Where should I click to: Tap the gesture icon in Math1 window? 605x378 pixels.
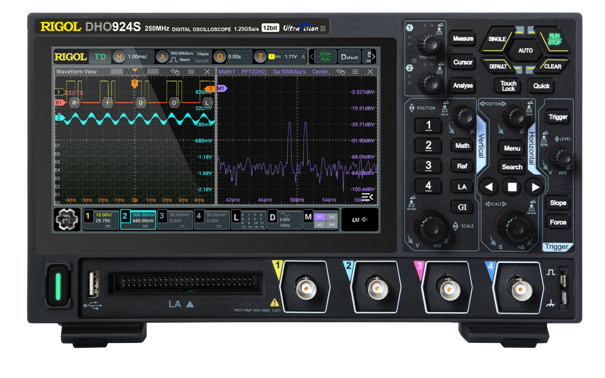340,72
